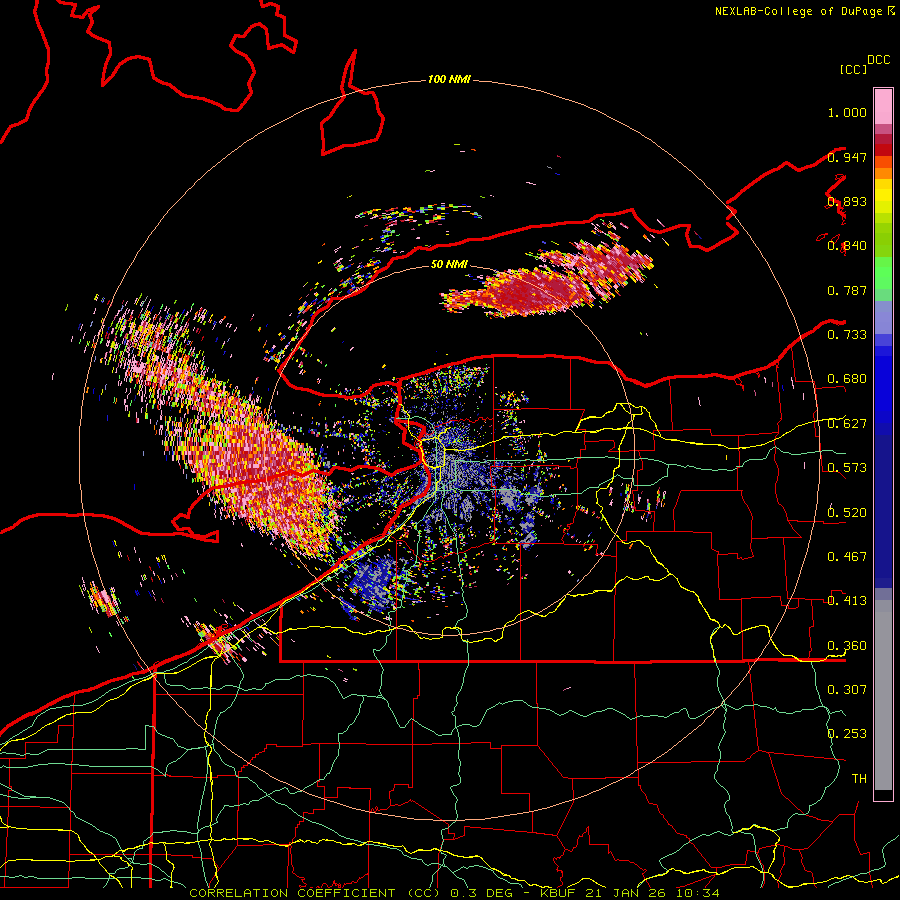Click the 100 NMI range ring label
The width and height of the screenshot is (900, 900).
(449, 79)
